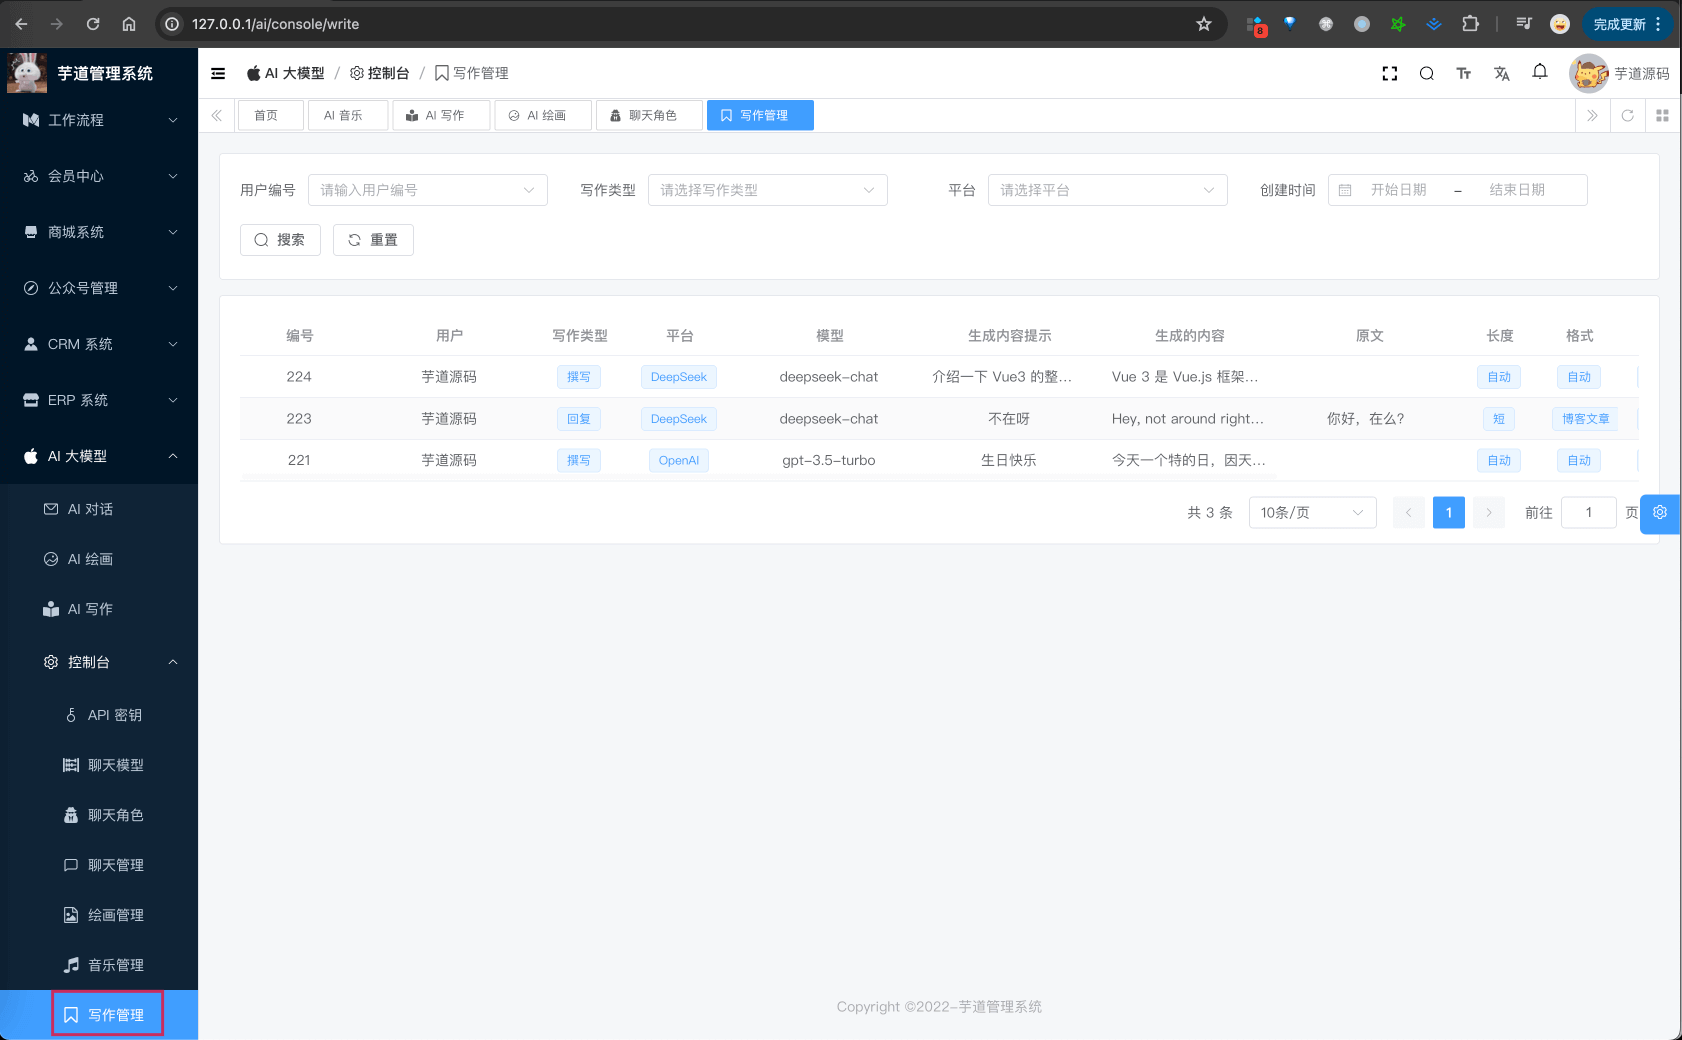Select the font size adjustment icon
This screenshot has width=1682, height=1040.
(1464, 73)
